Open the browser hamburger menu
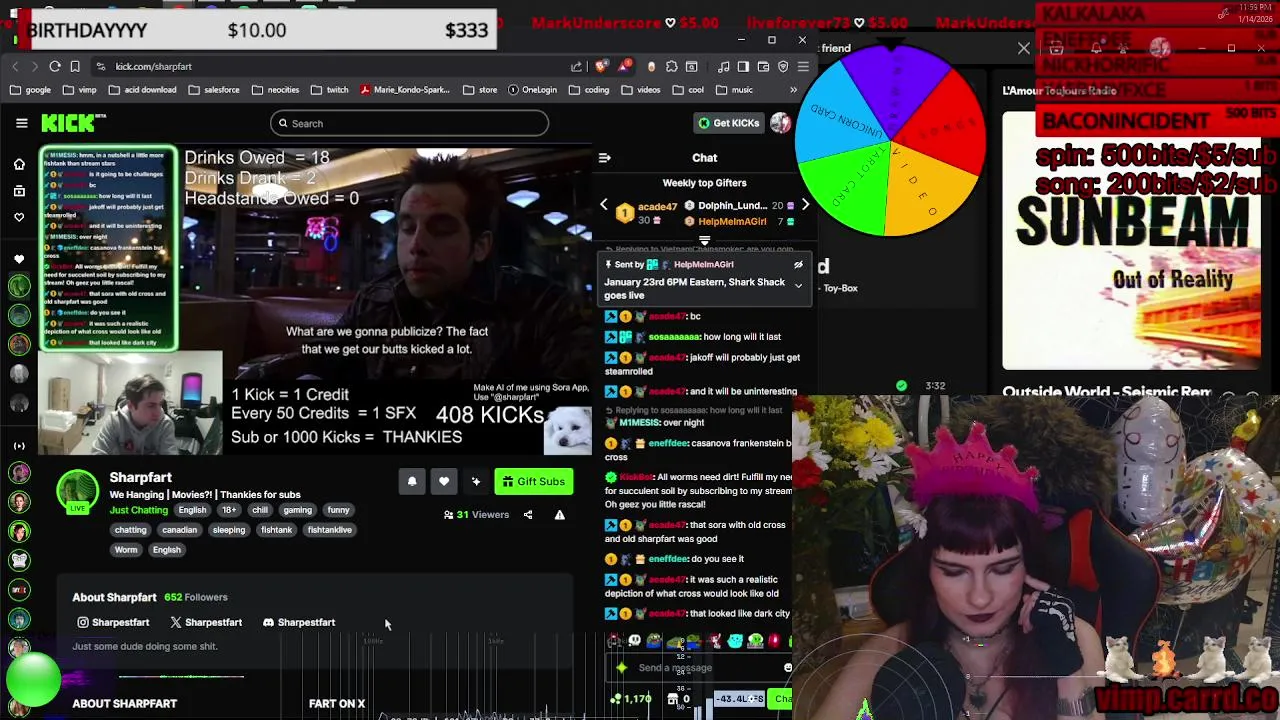 pos(803,66)
